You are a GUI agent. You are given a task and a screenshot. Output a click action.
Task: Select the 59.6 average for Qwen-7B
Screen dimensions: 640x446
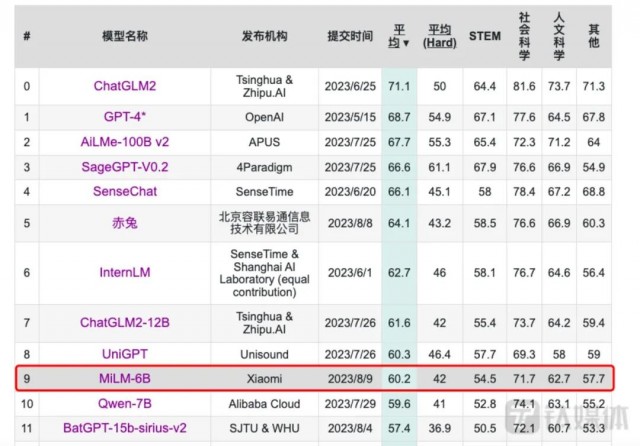pos(399,404)
